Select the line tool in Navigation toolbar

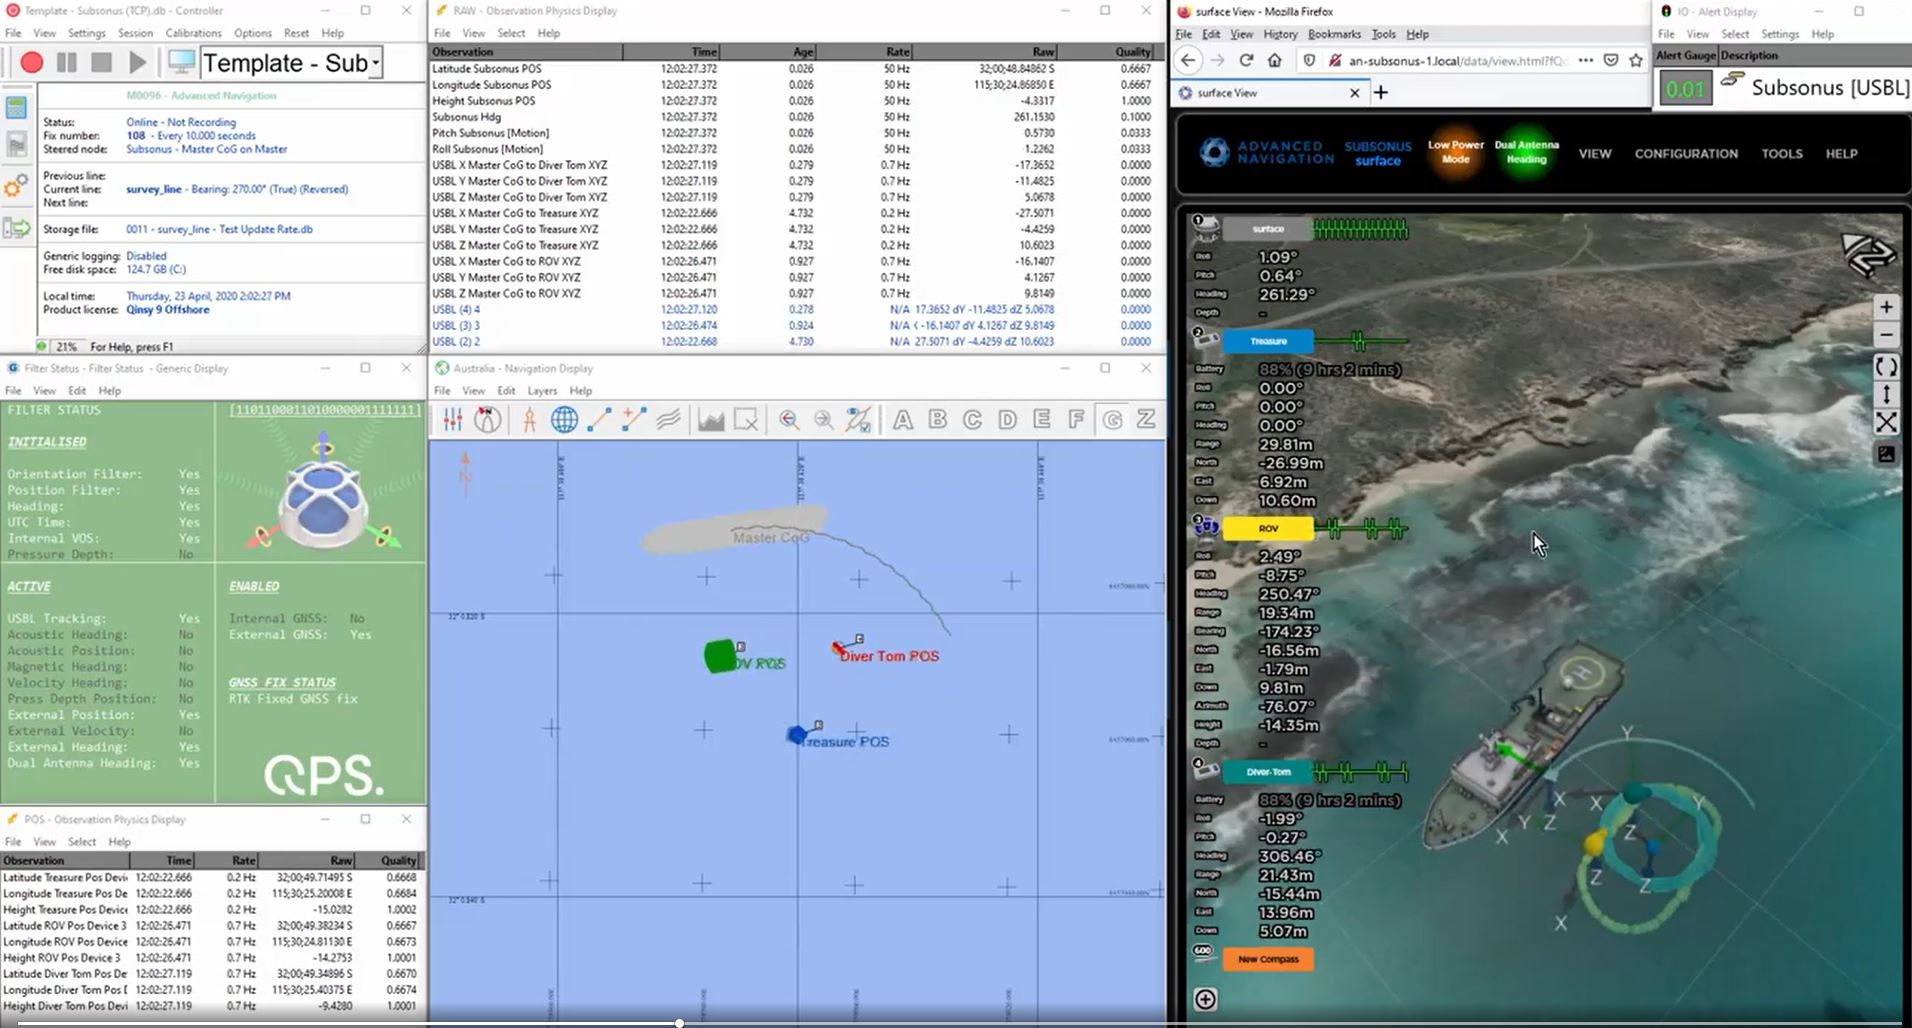pos(599,420)
